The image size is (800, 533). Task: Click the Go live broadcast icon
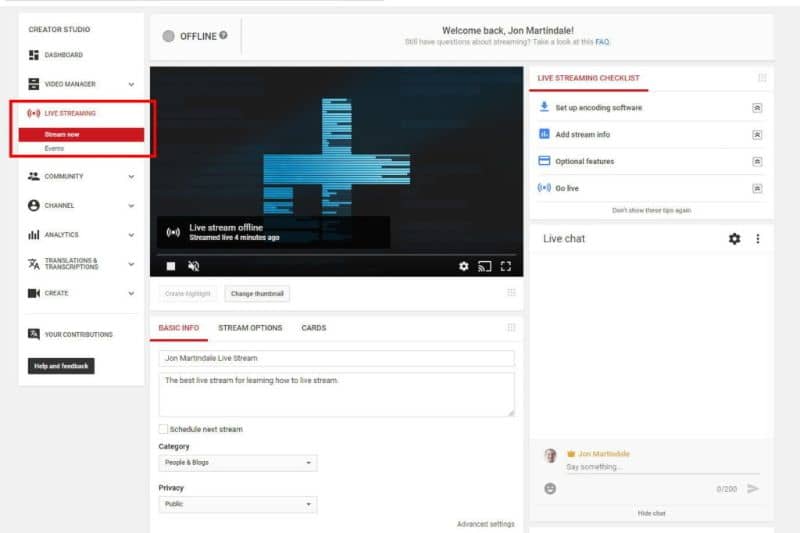tap(544, 188)
